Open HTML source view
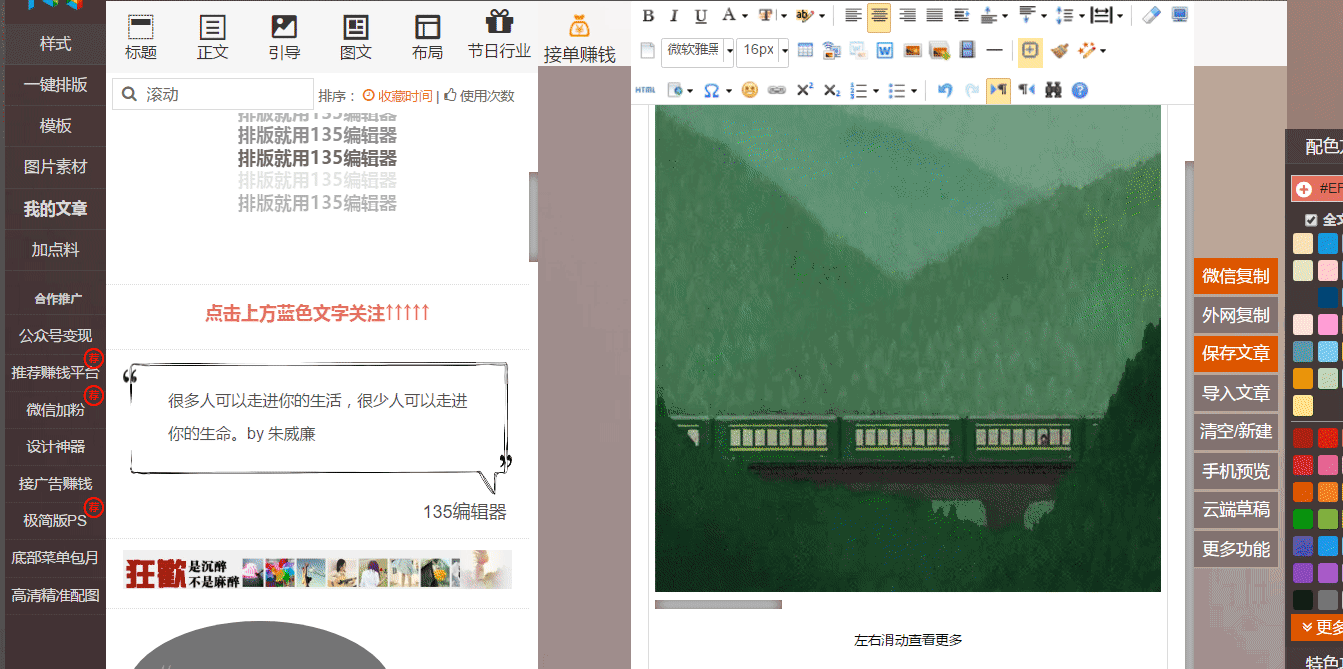This screenshot has height=669, width=1343. pos(645,90)
